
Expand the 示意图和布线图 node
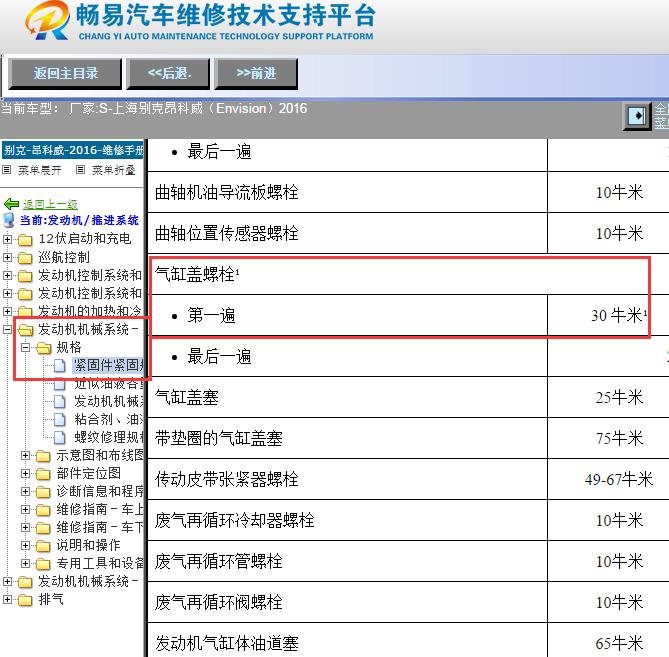(x=26, y=456)
